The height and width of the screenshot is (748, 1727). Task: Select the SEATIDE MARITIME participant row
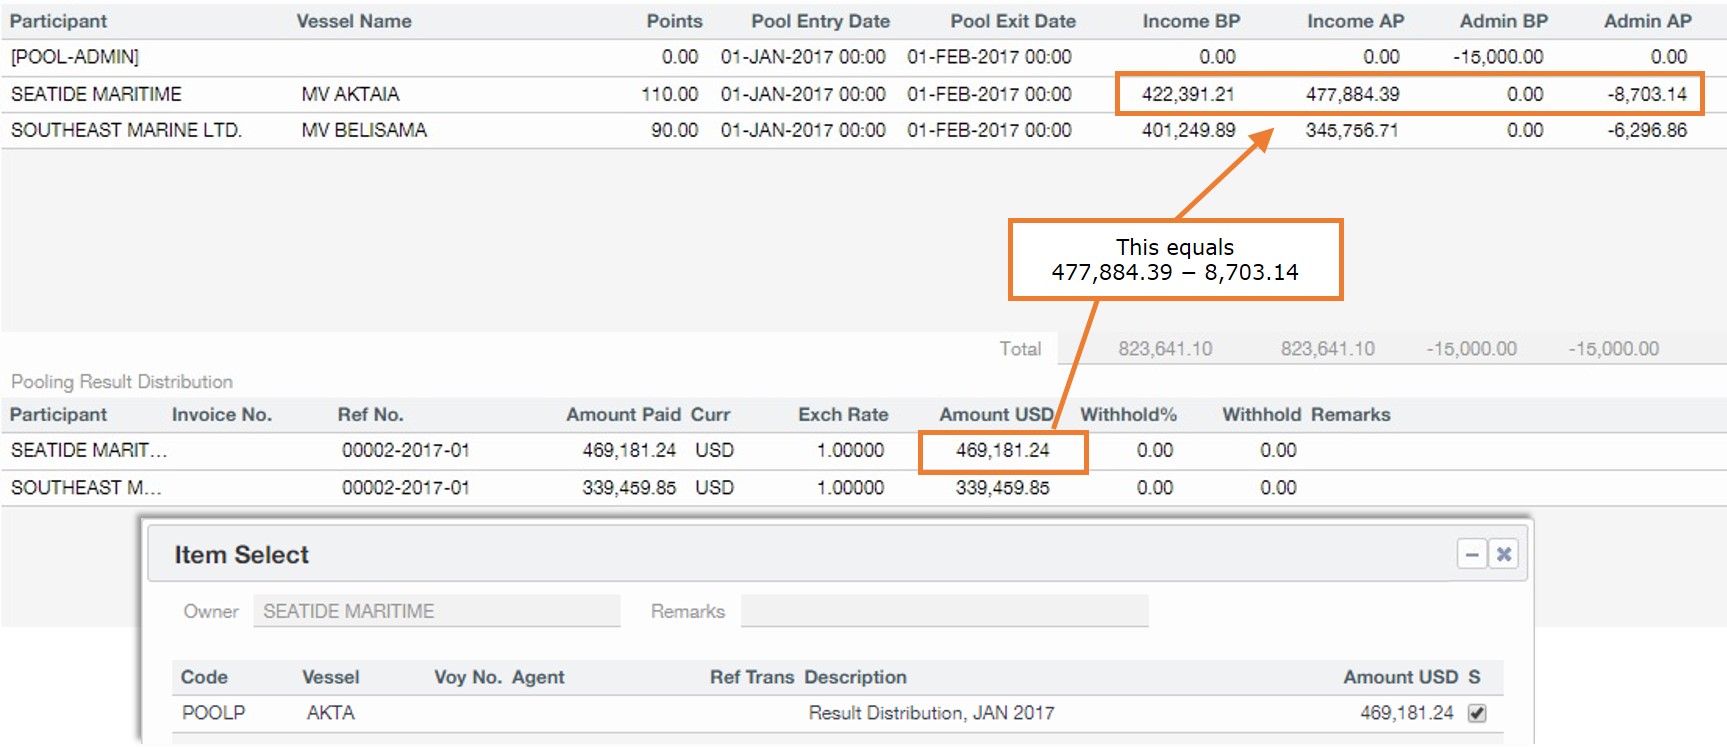click(96, 94)
